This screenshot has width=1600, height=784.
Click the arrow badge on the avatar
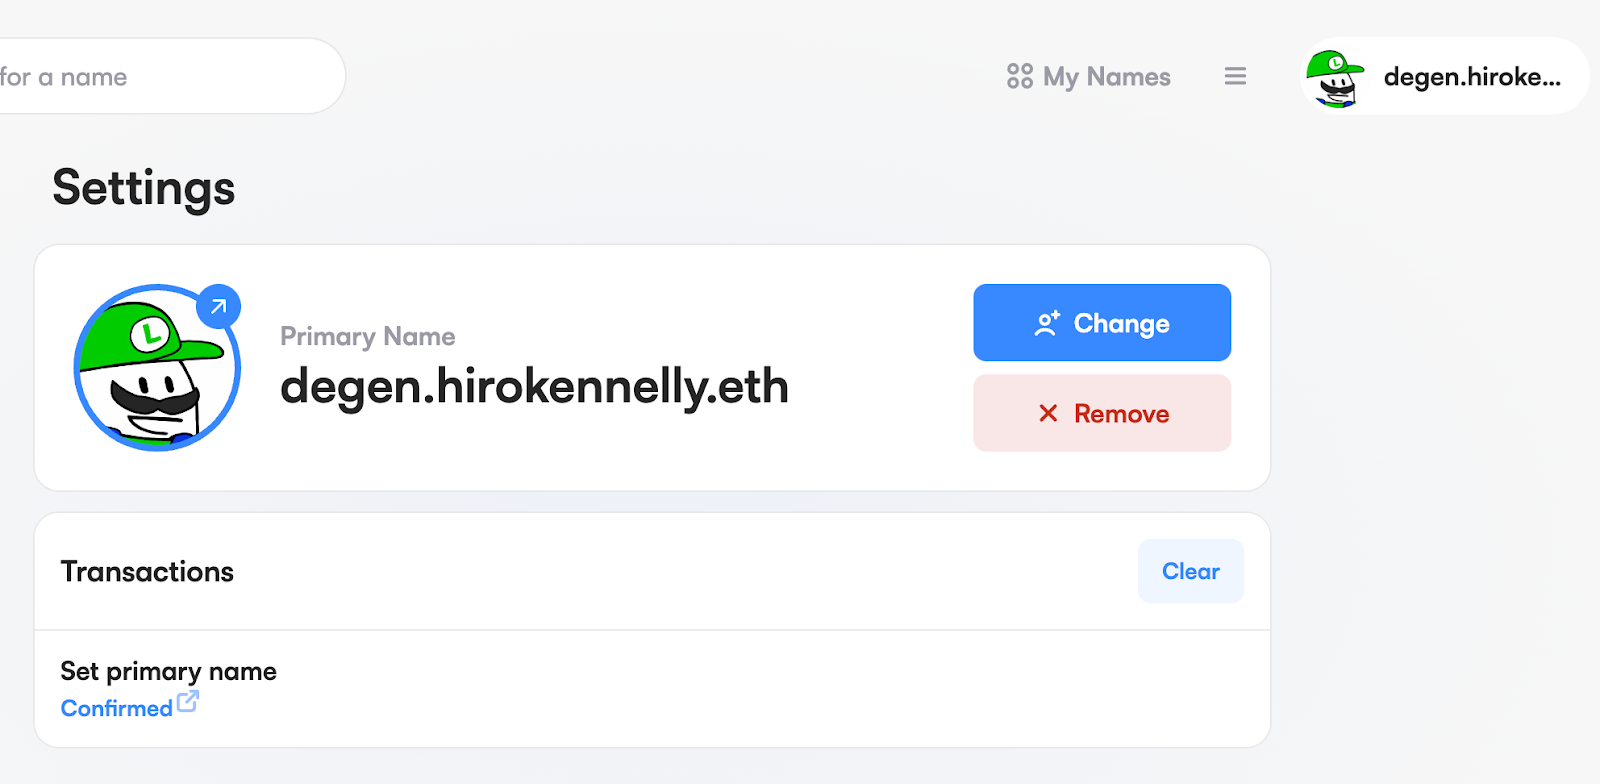[x=218, y=307]
